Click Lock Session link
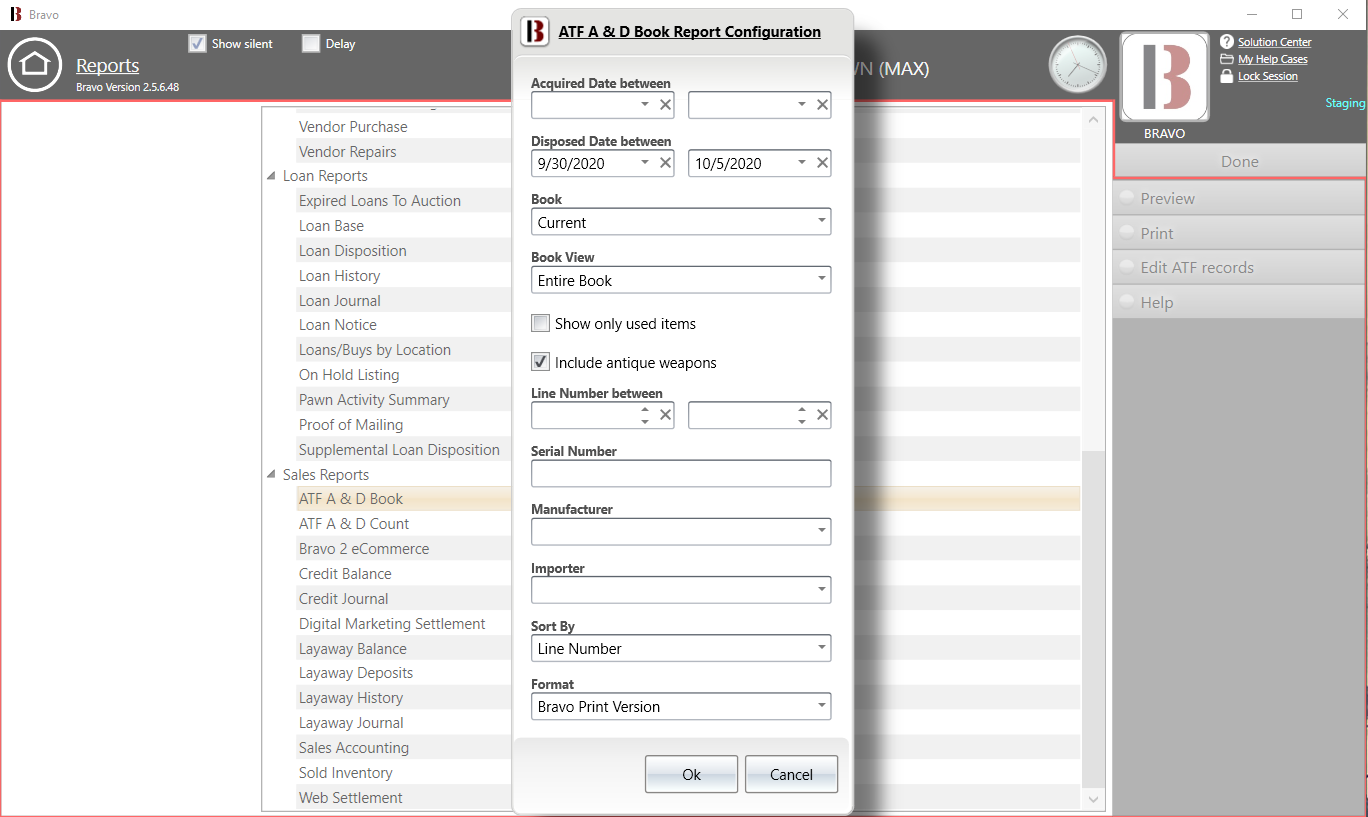The image size is (1368, 817). click(1267, 76)
